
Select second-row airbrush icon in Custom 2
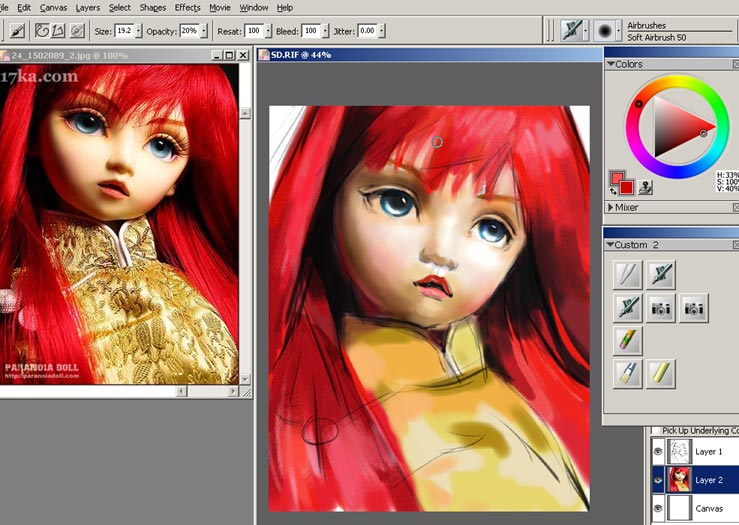627,308
